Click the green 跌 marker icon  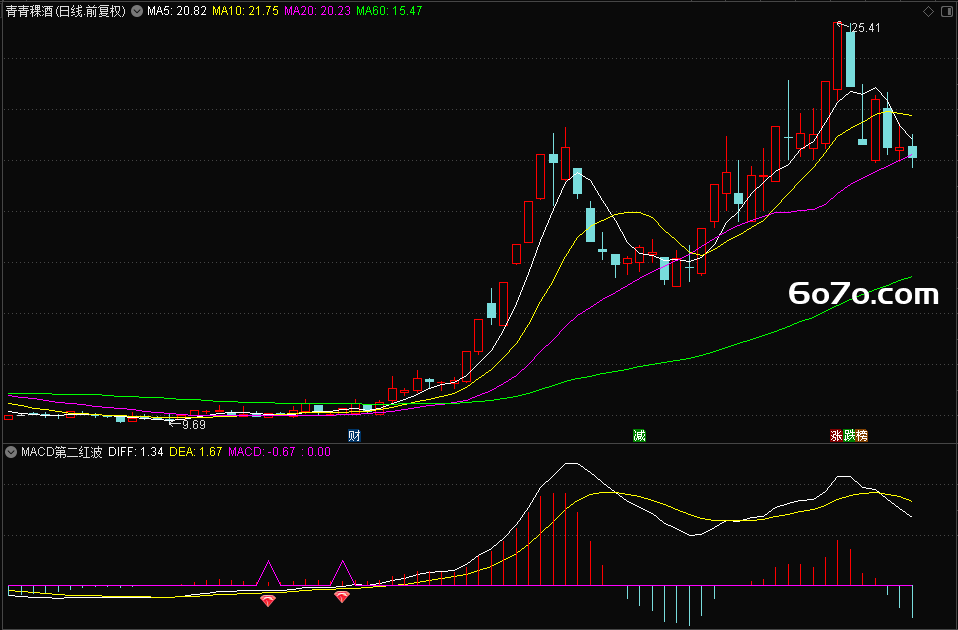coord(849,436)
